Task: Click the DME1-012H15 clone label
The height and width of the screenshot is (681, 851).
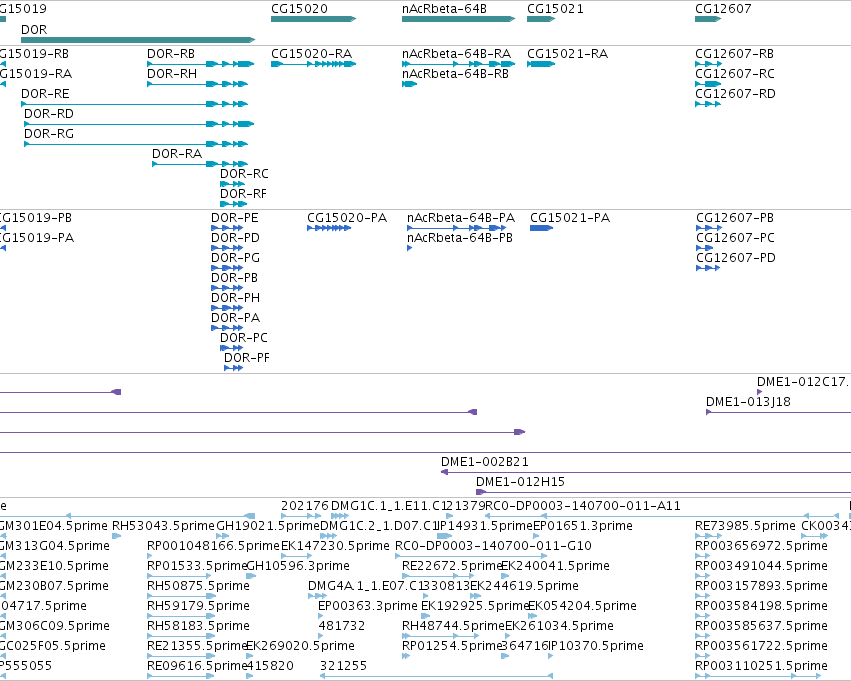Action: click(520, 482)
